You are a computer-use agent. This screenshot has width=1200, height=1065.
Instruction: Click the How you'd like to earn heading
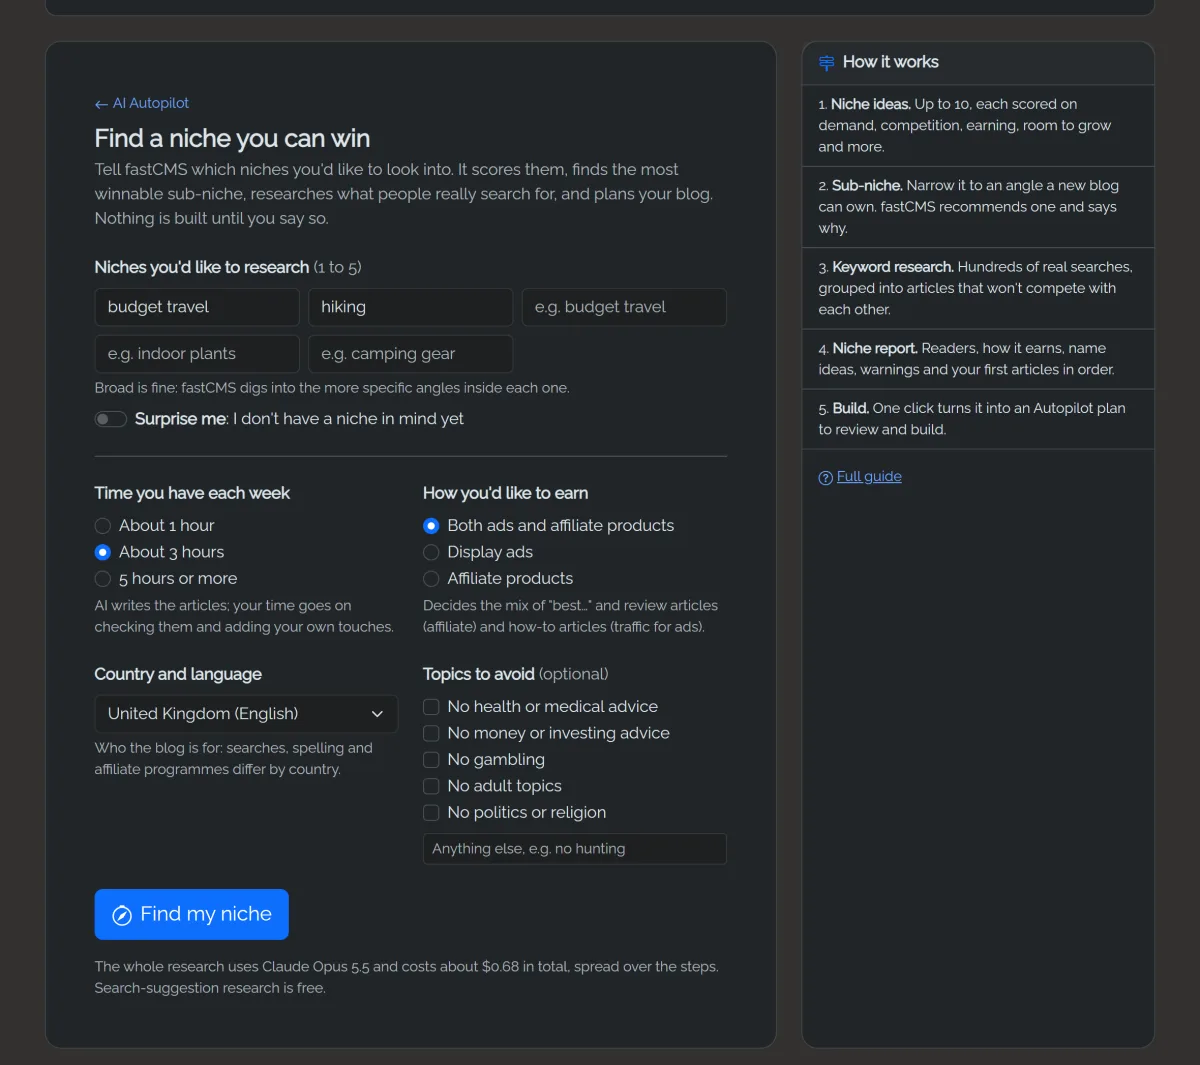pyautogui.click(x=505, y=493)
